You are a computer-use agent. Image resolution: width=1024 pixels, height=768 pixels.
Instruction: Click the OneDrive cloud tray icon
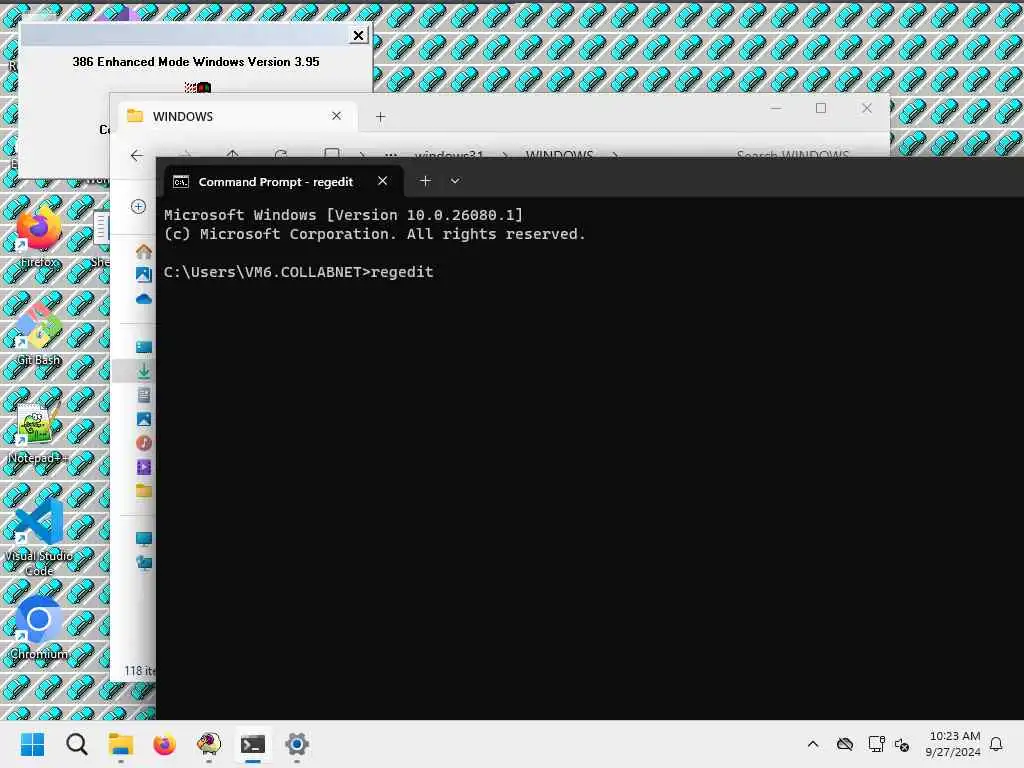845,744
